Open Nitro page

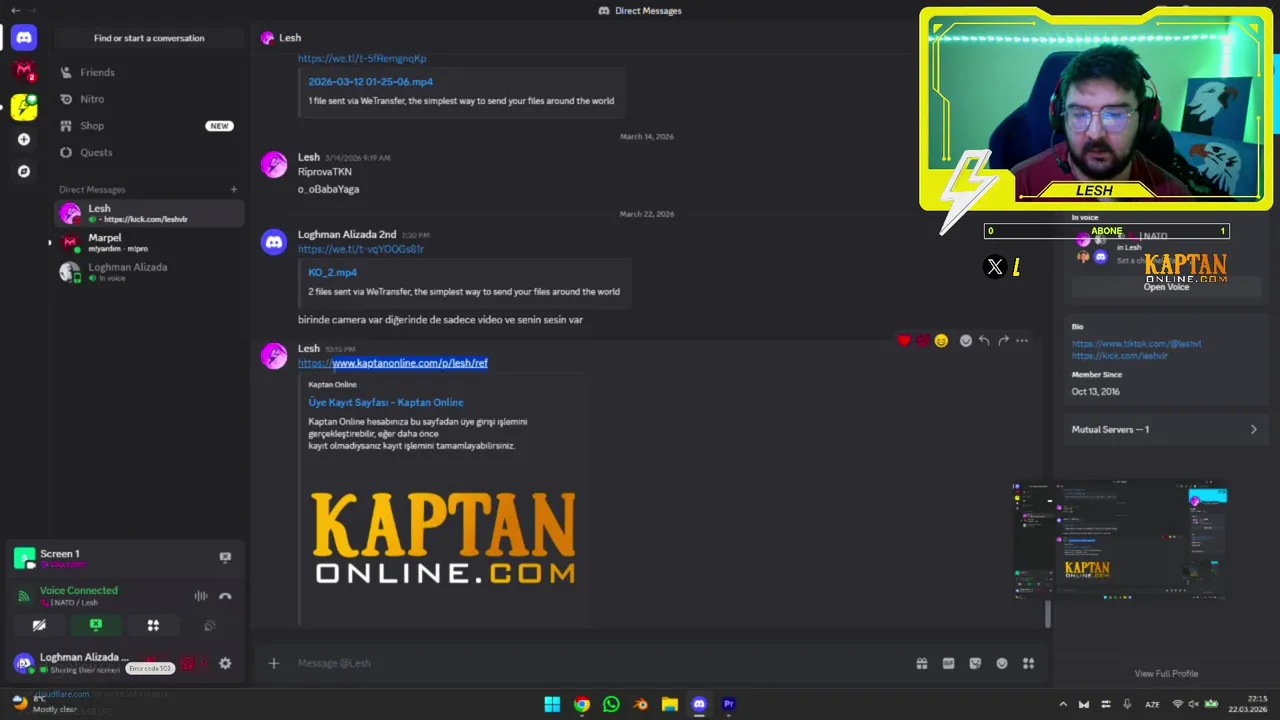point(148,99)
